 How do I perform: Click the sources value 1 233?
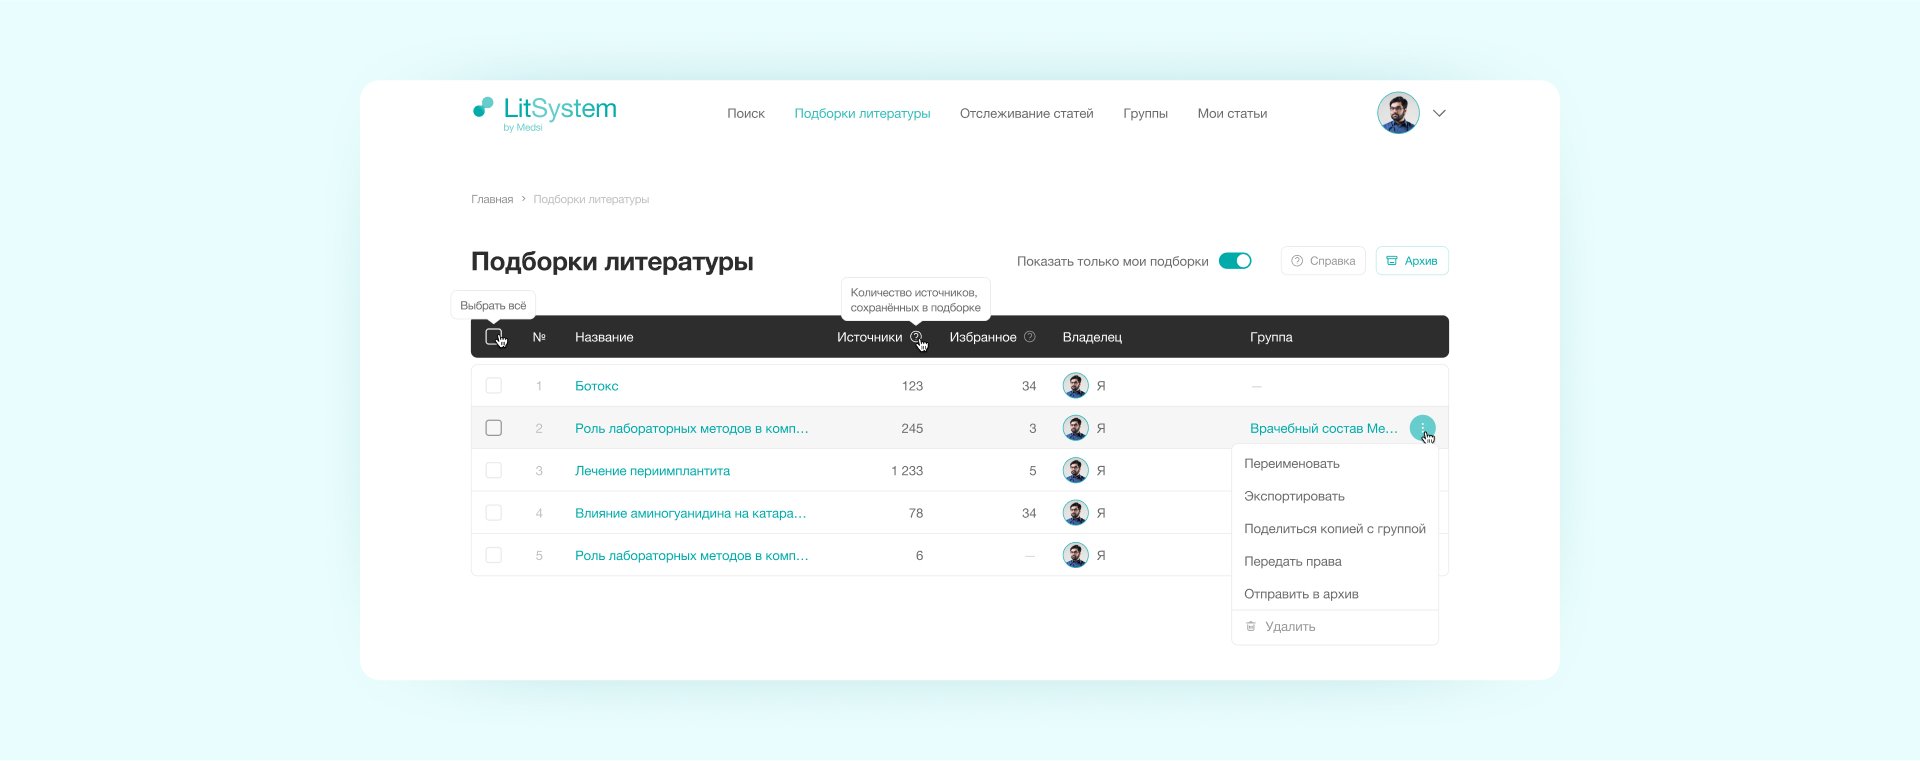tap(907, 471)
